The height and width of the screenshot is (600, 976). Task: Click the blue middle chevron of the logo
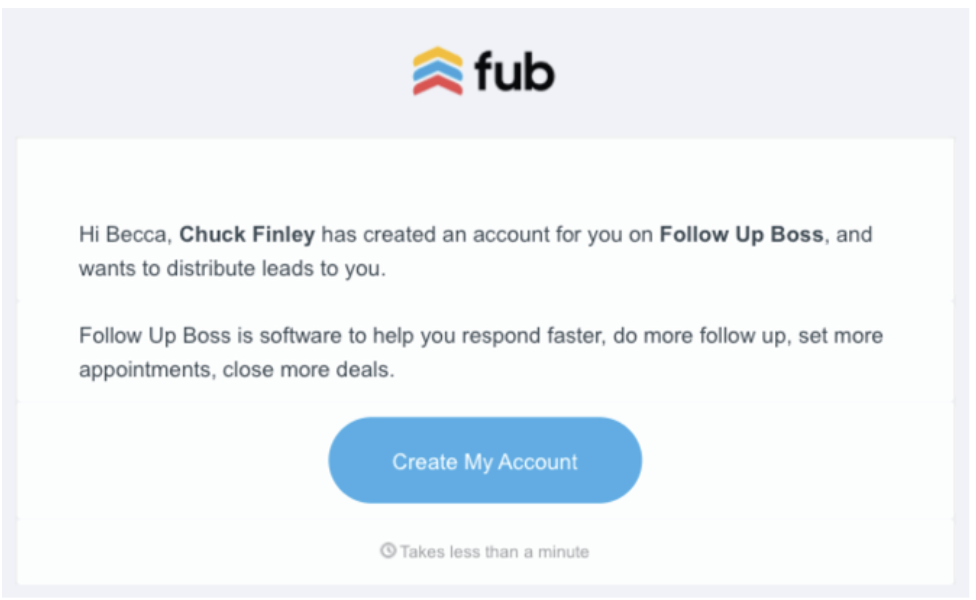tap(438, 72)
